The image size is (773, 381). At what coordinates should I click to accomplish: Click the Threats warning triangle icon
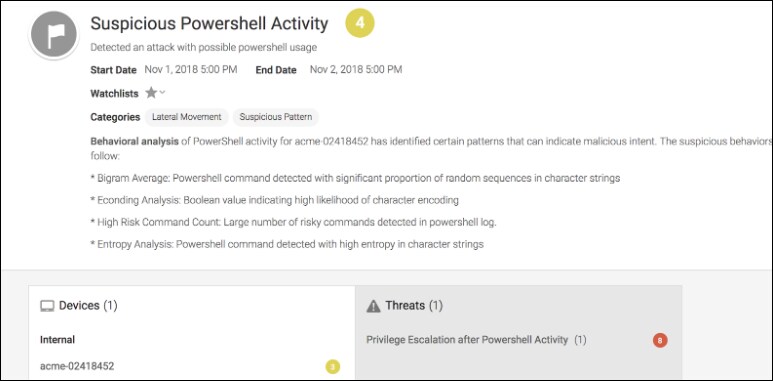pos(374,307)
